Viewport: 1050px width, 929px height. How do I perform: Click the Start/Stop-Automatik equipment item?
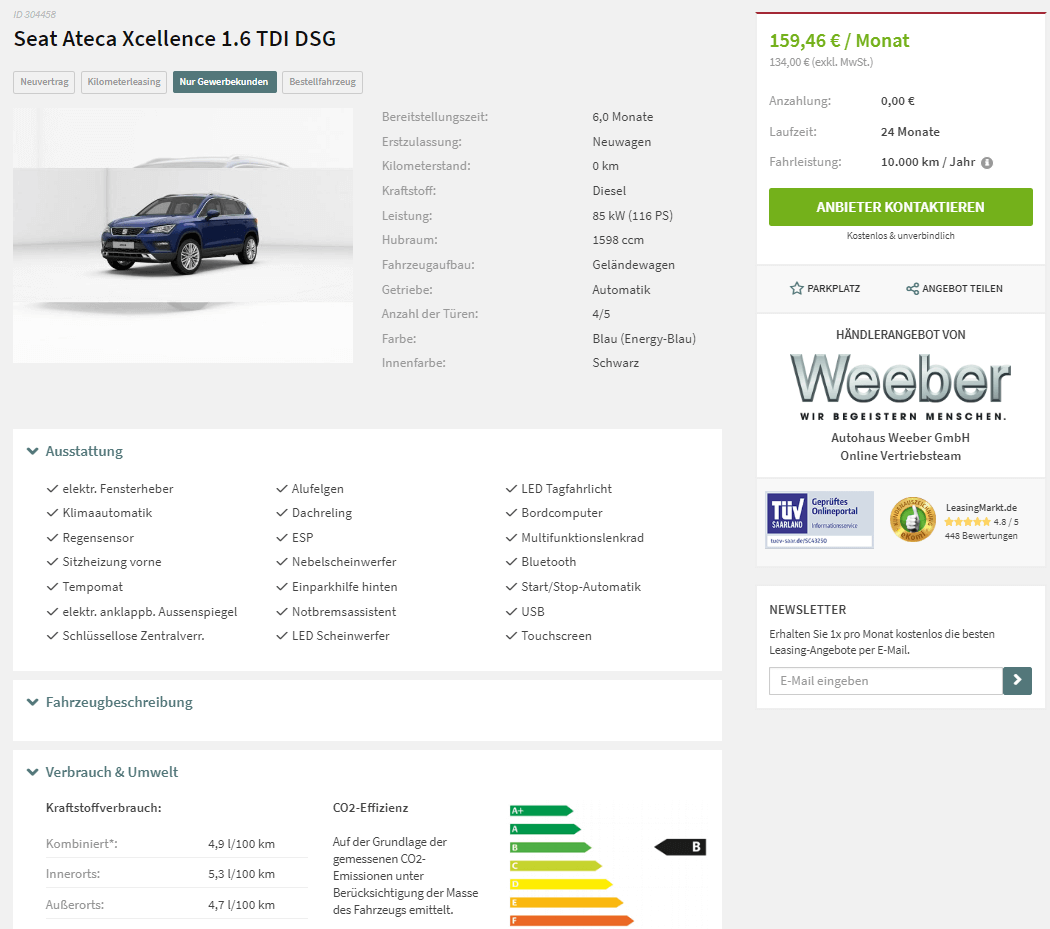click(x=581, y=587)
